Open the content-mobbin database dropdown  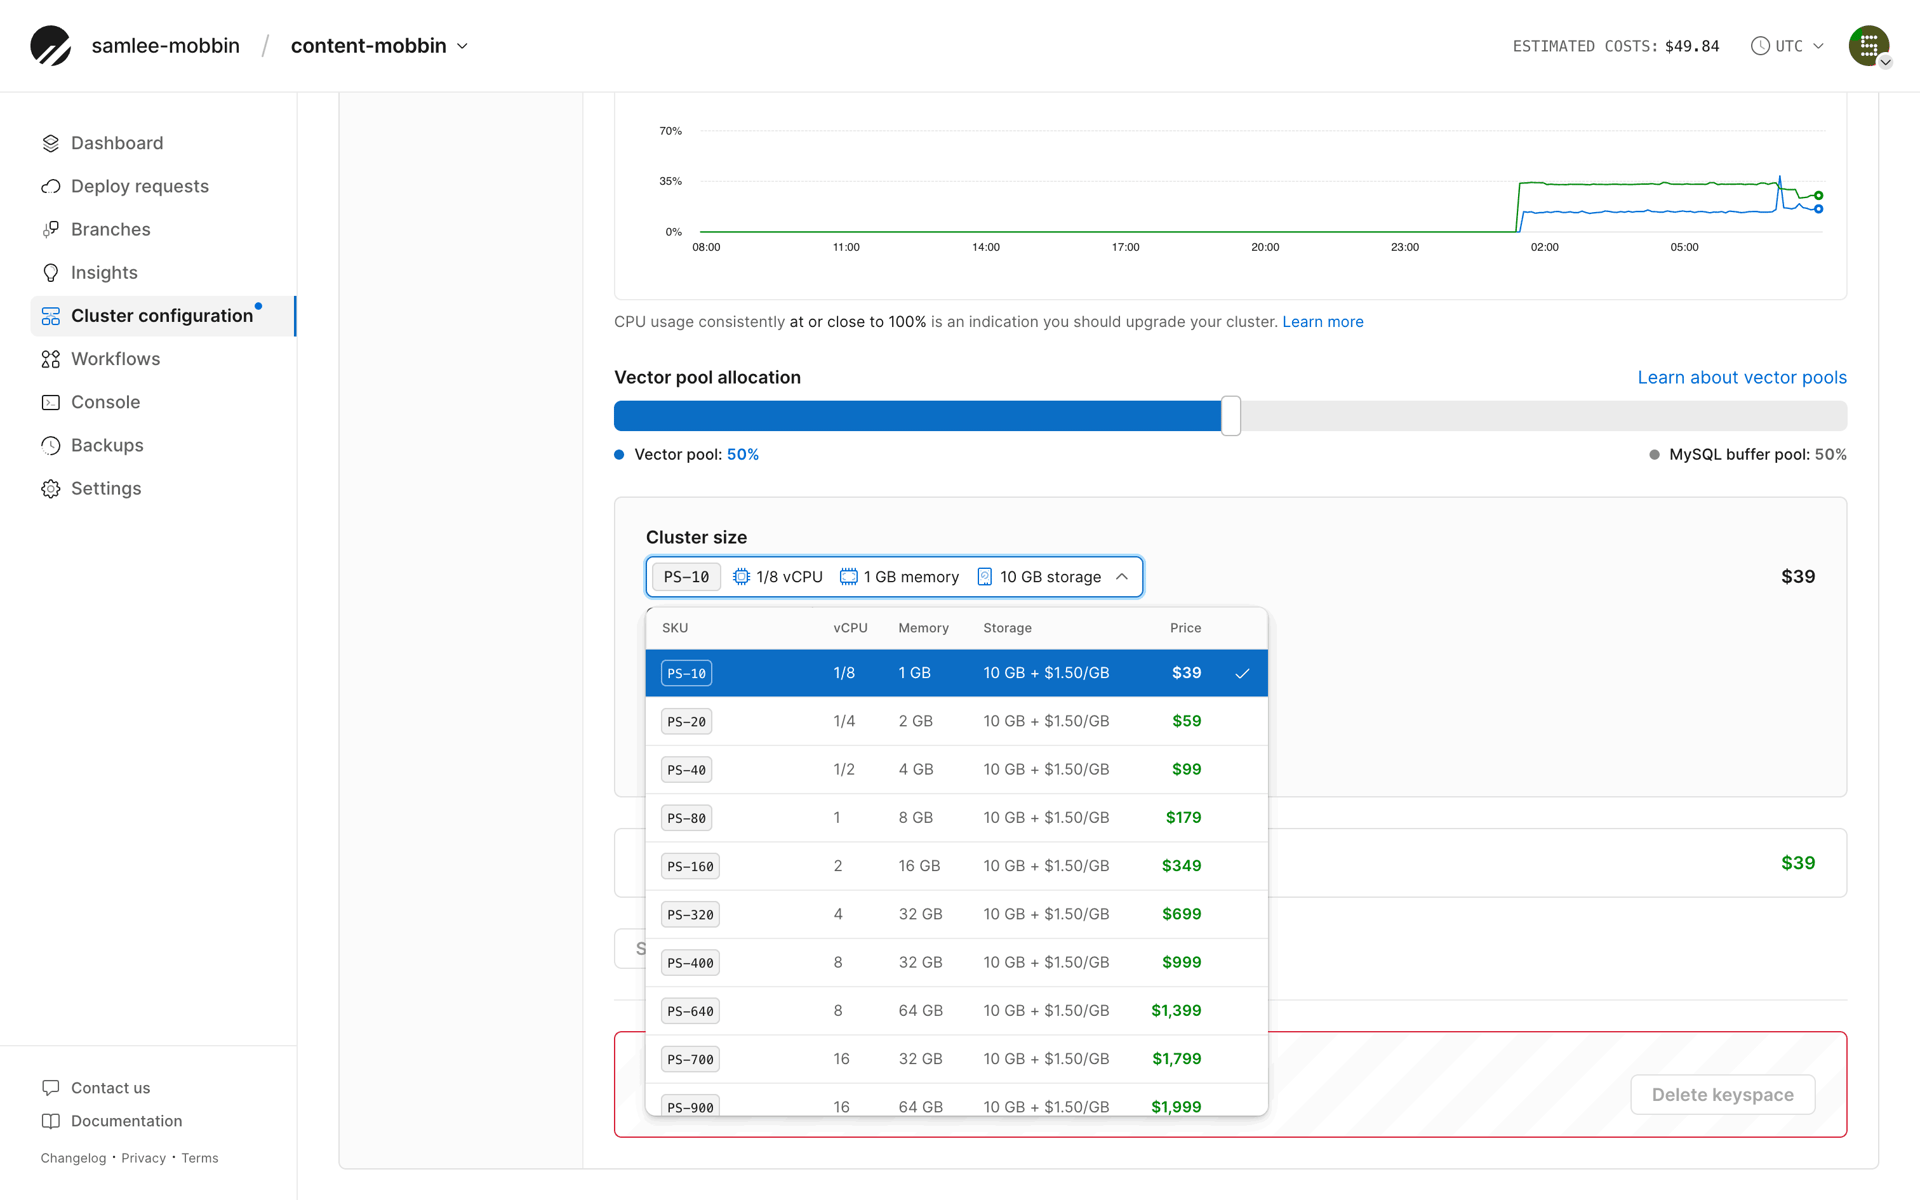point(380,46)
